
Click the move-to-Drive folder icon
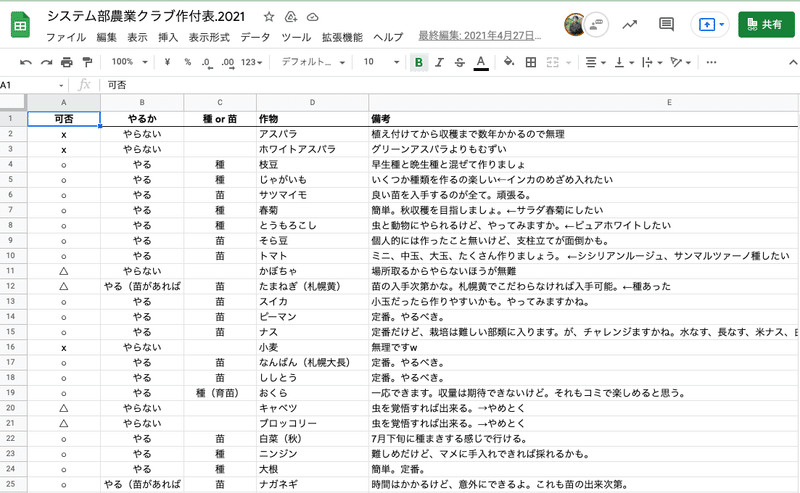[291, 17]
